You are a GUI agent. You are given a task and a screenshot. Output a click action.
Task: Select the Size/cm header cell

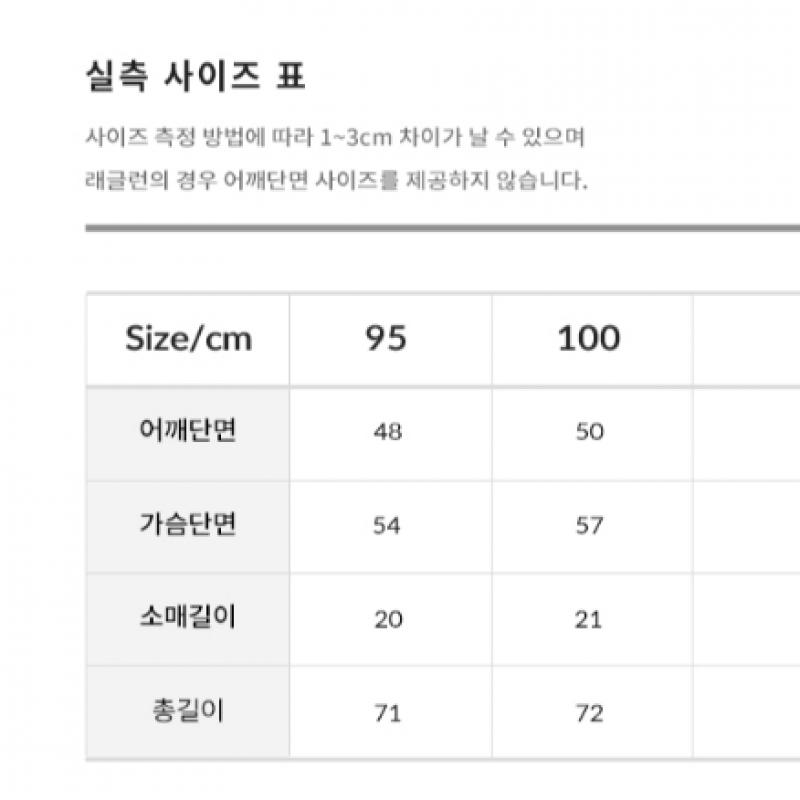coord(188,339)
